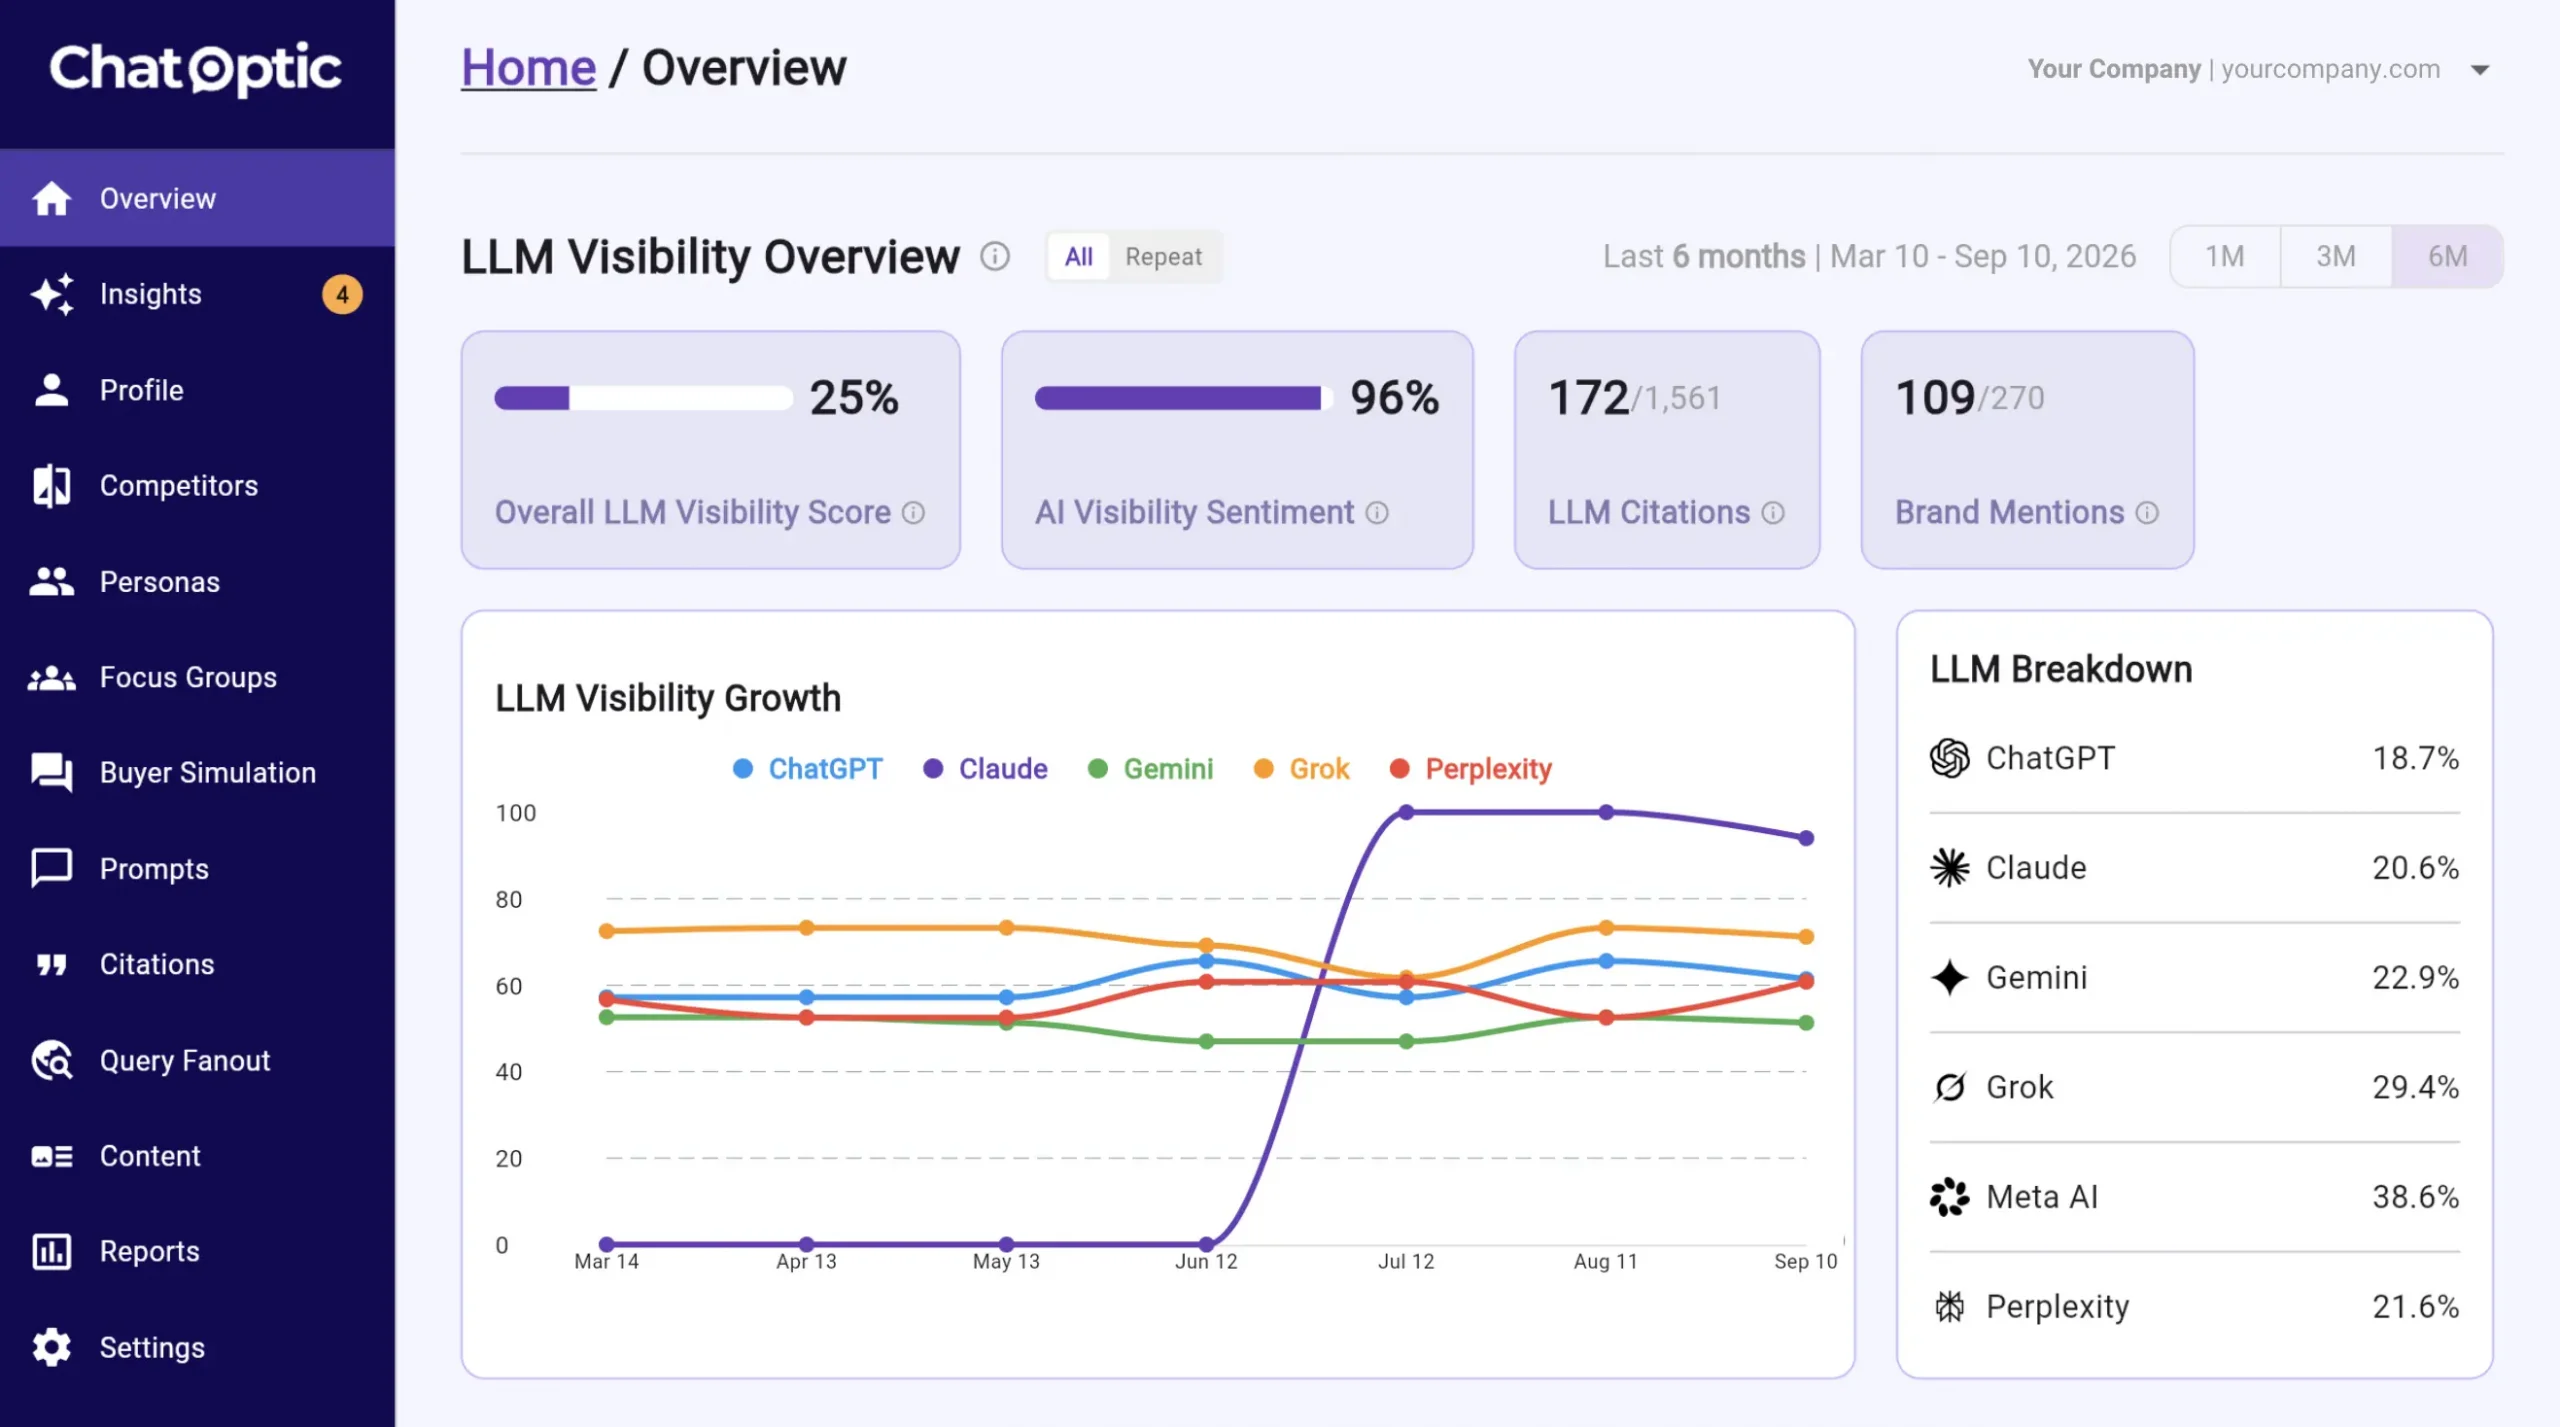This screenshot has width=2560, height=1427.
Task: Click the Prompts speech bubble icon
Action: [51, 868]
